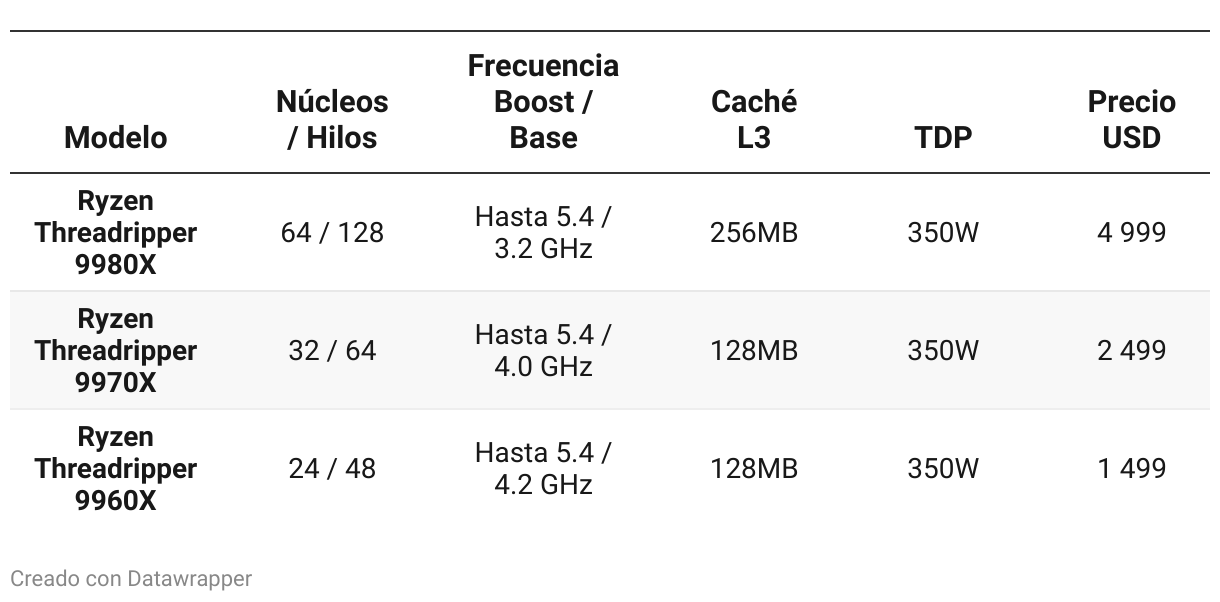Click the 1 499 price cell
1220x602 pixels.
pos(1132,468)
